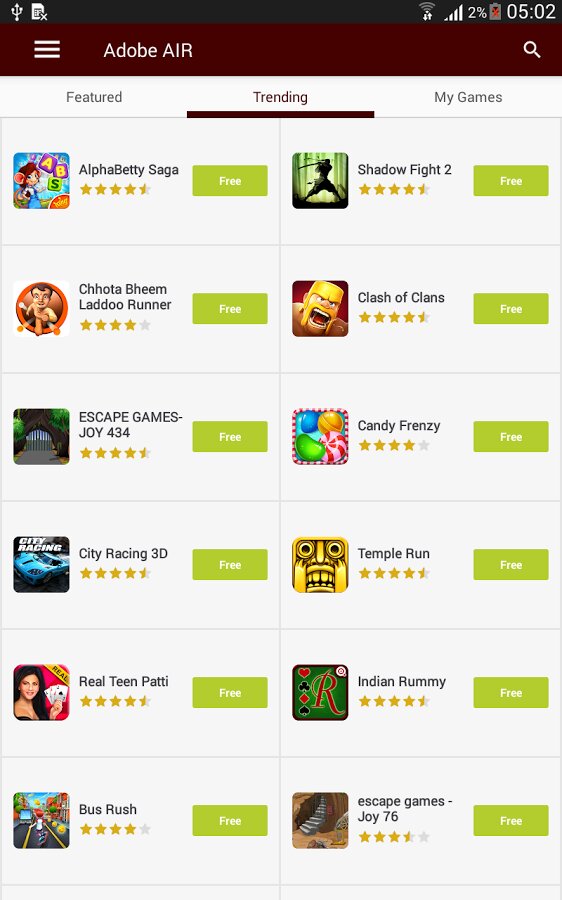This screenshot has height=900, width=562.
Task: Tap the Wi-Fi status bar indicator
Action: [427, 11]
